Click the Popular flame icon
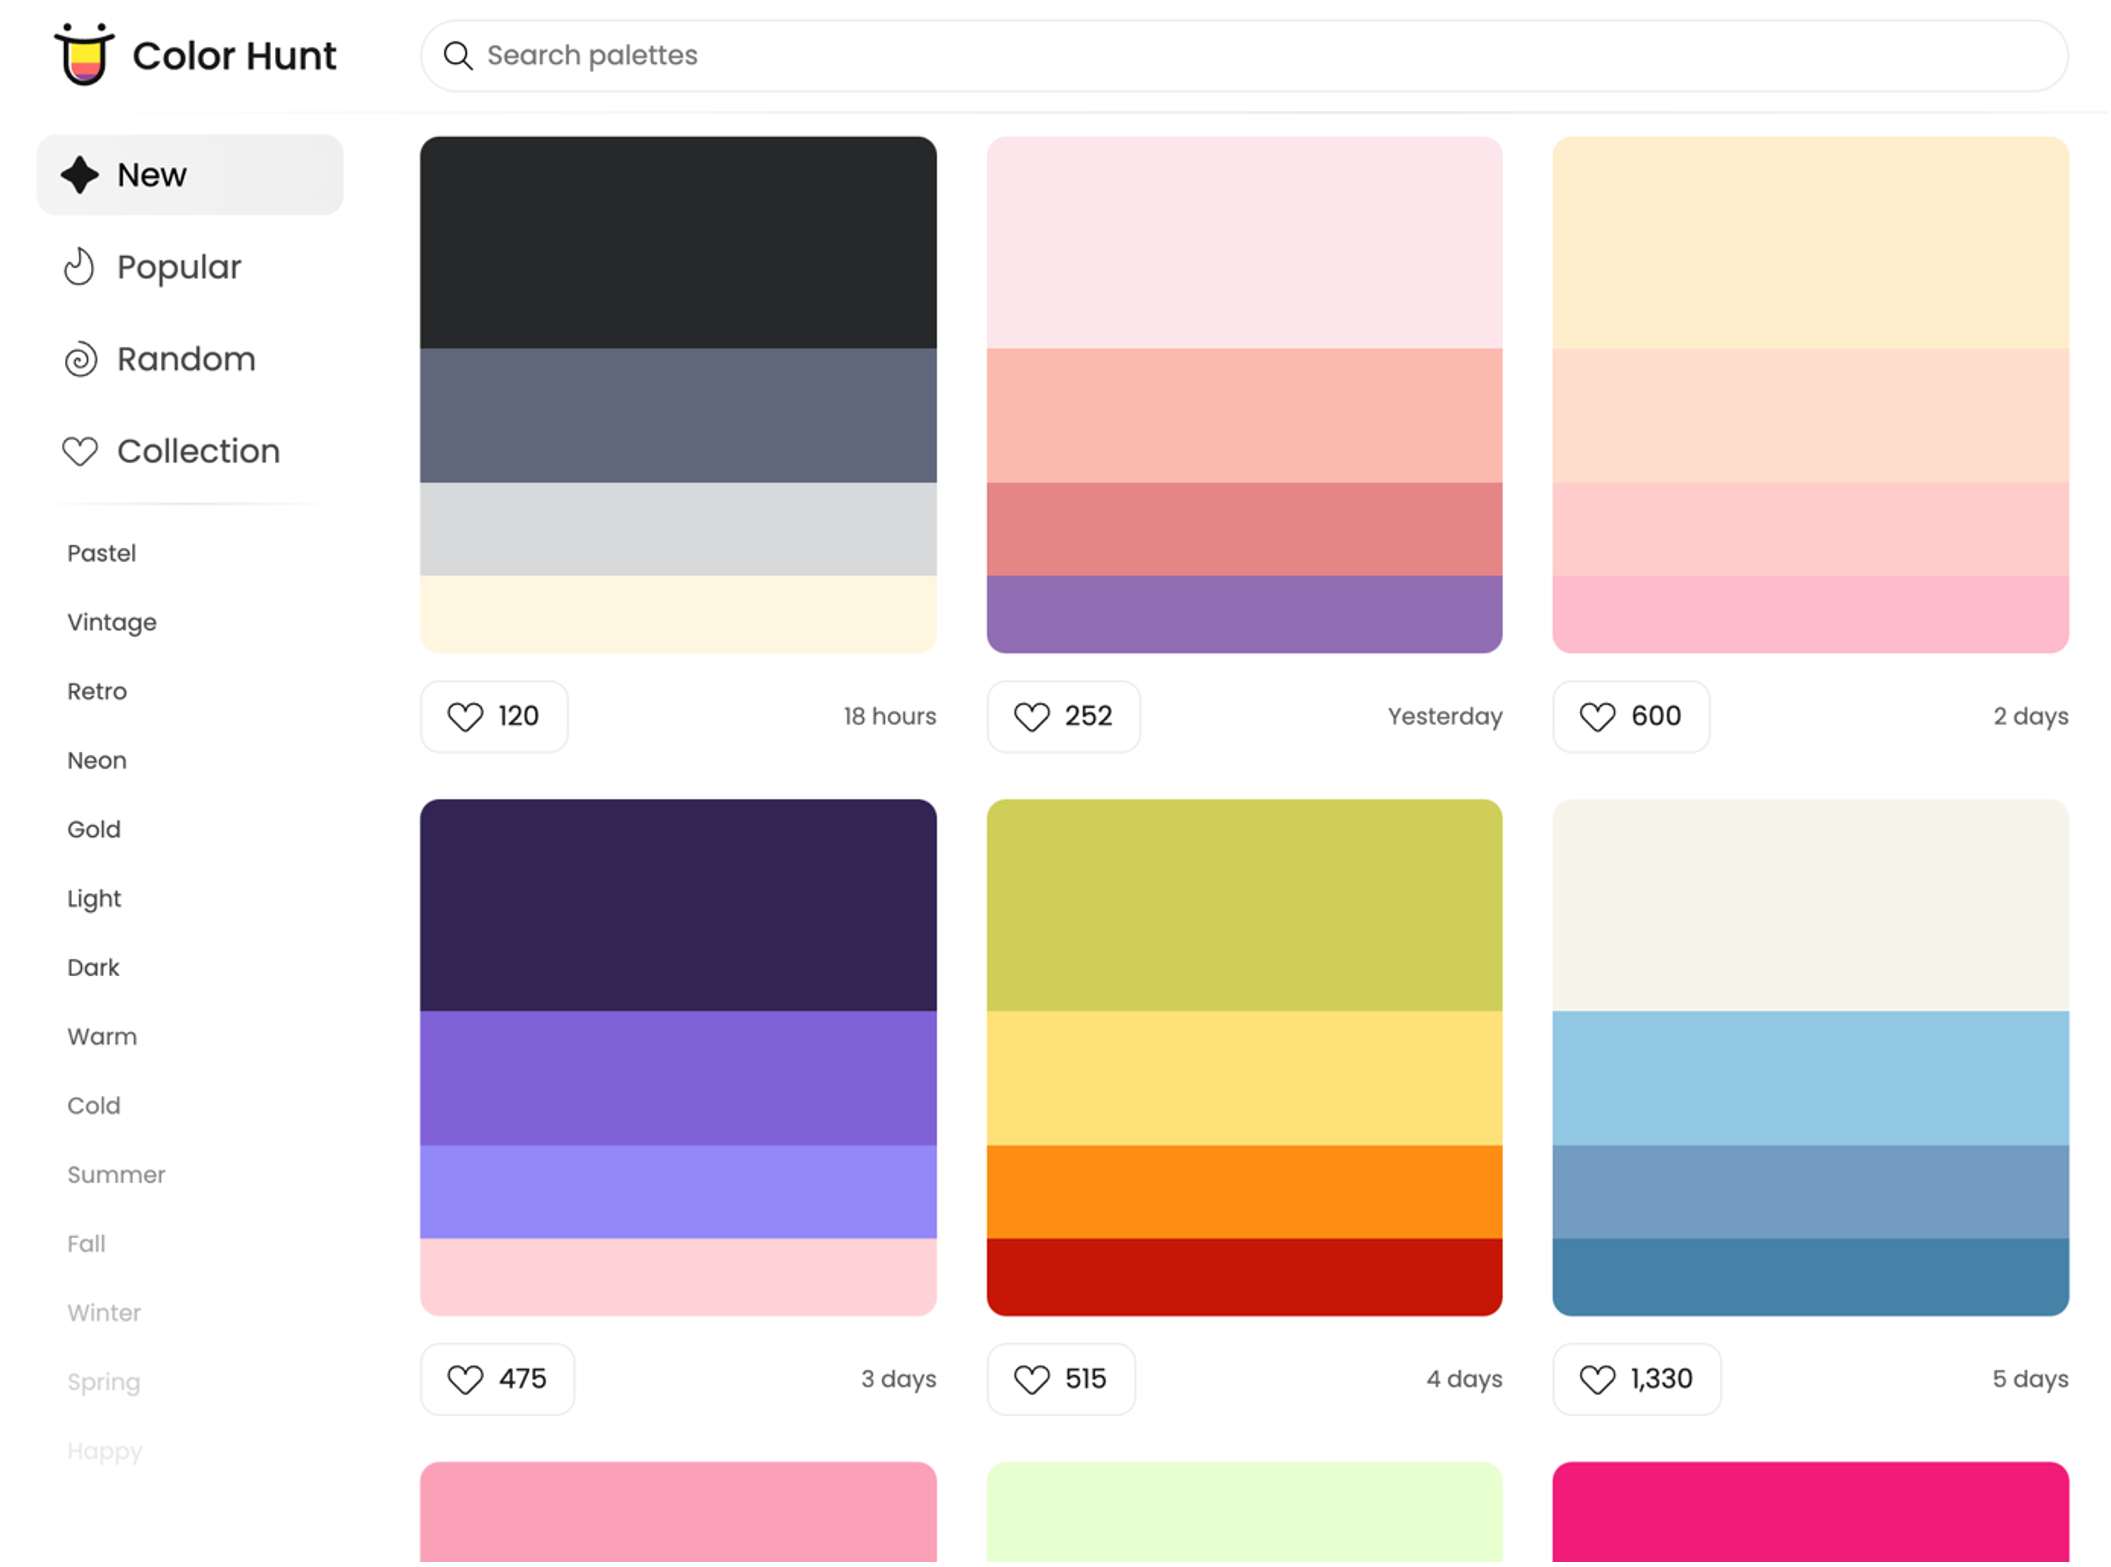This screenshot has width=2111, height=1567. click(x=79, y=267)
